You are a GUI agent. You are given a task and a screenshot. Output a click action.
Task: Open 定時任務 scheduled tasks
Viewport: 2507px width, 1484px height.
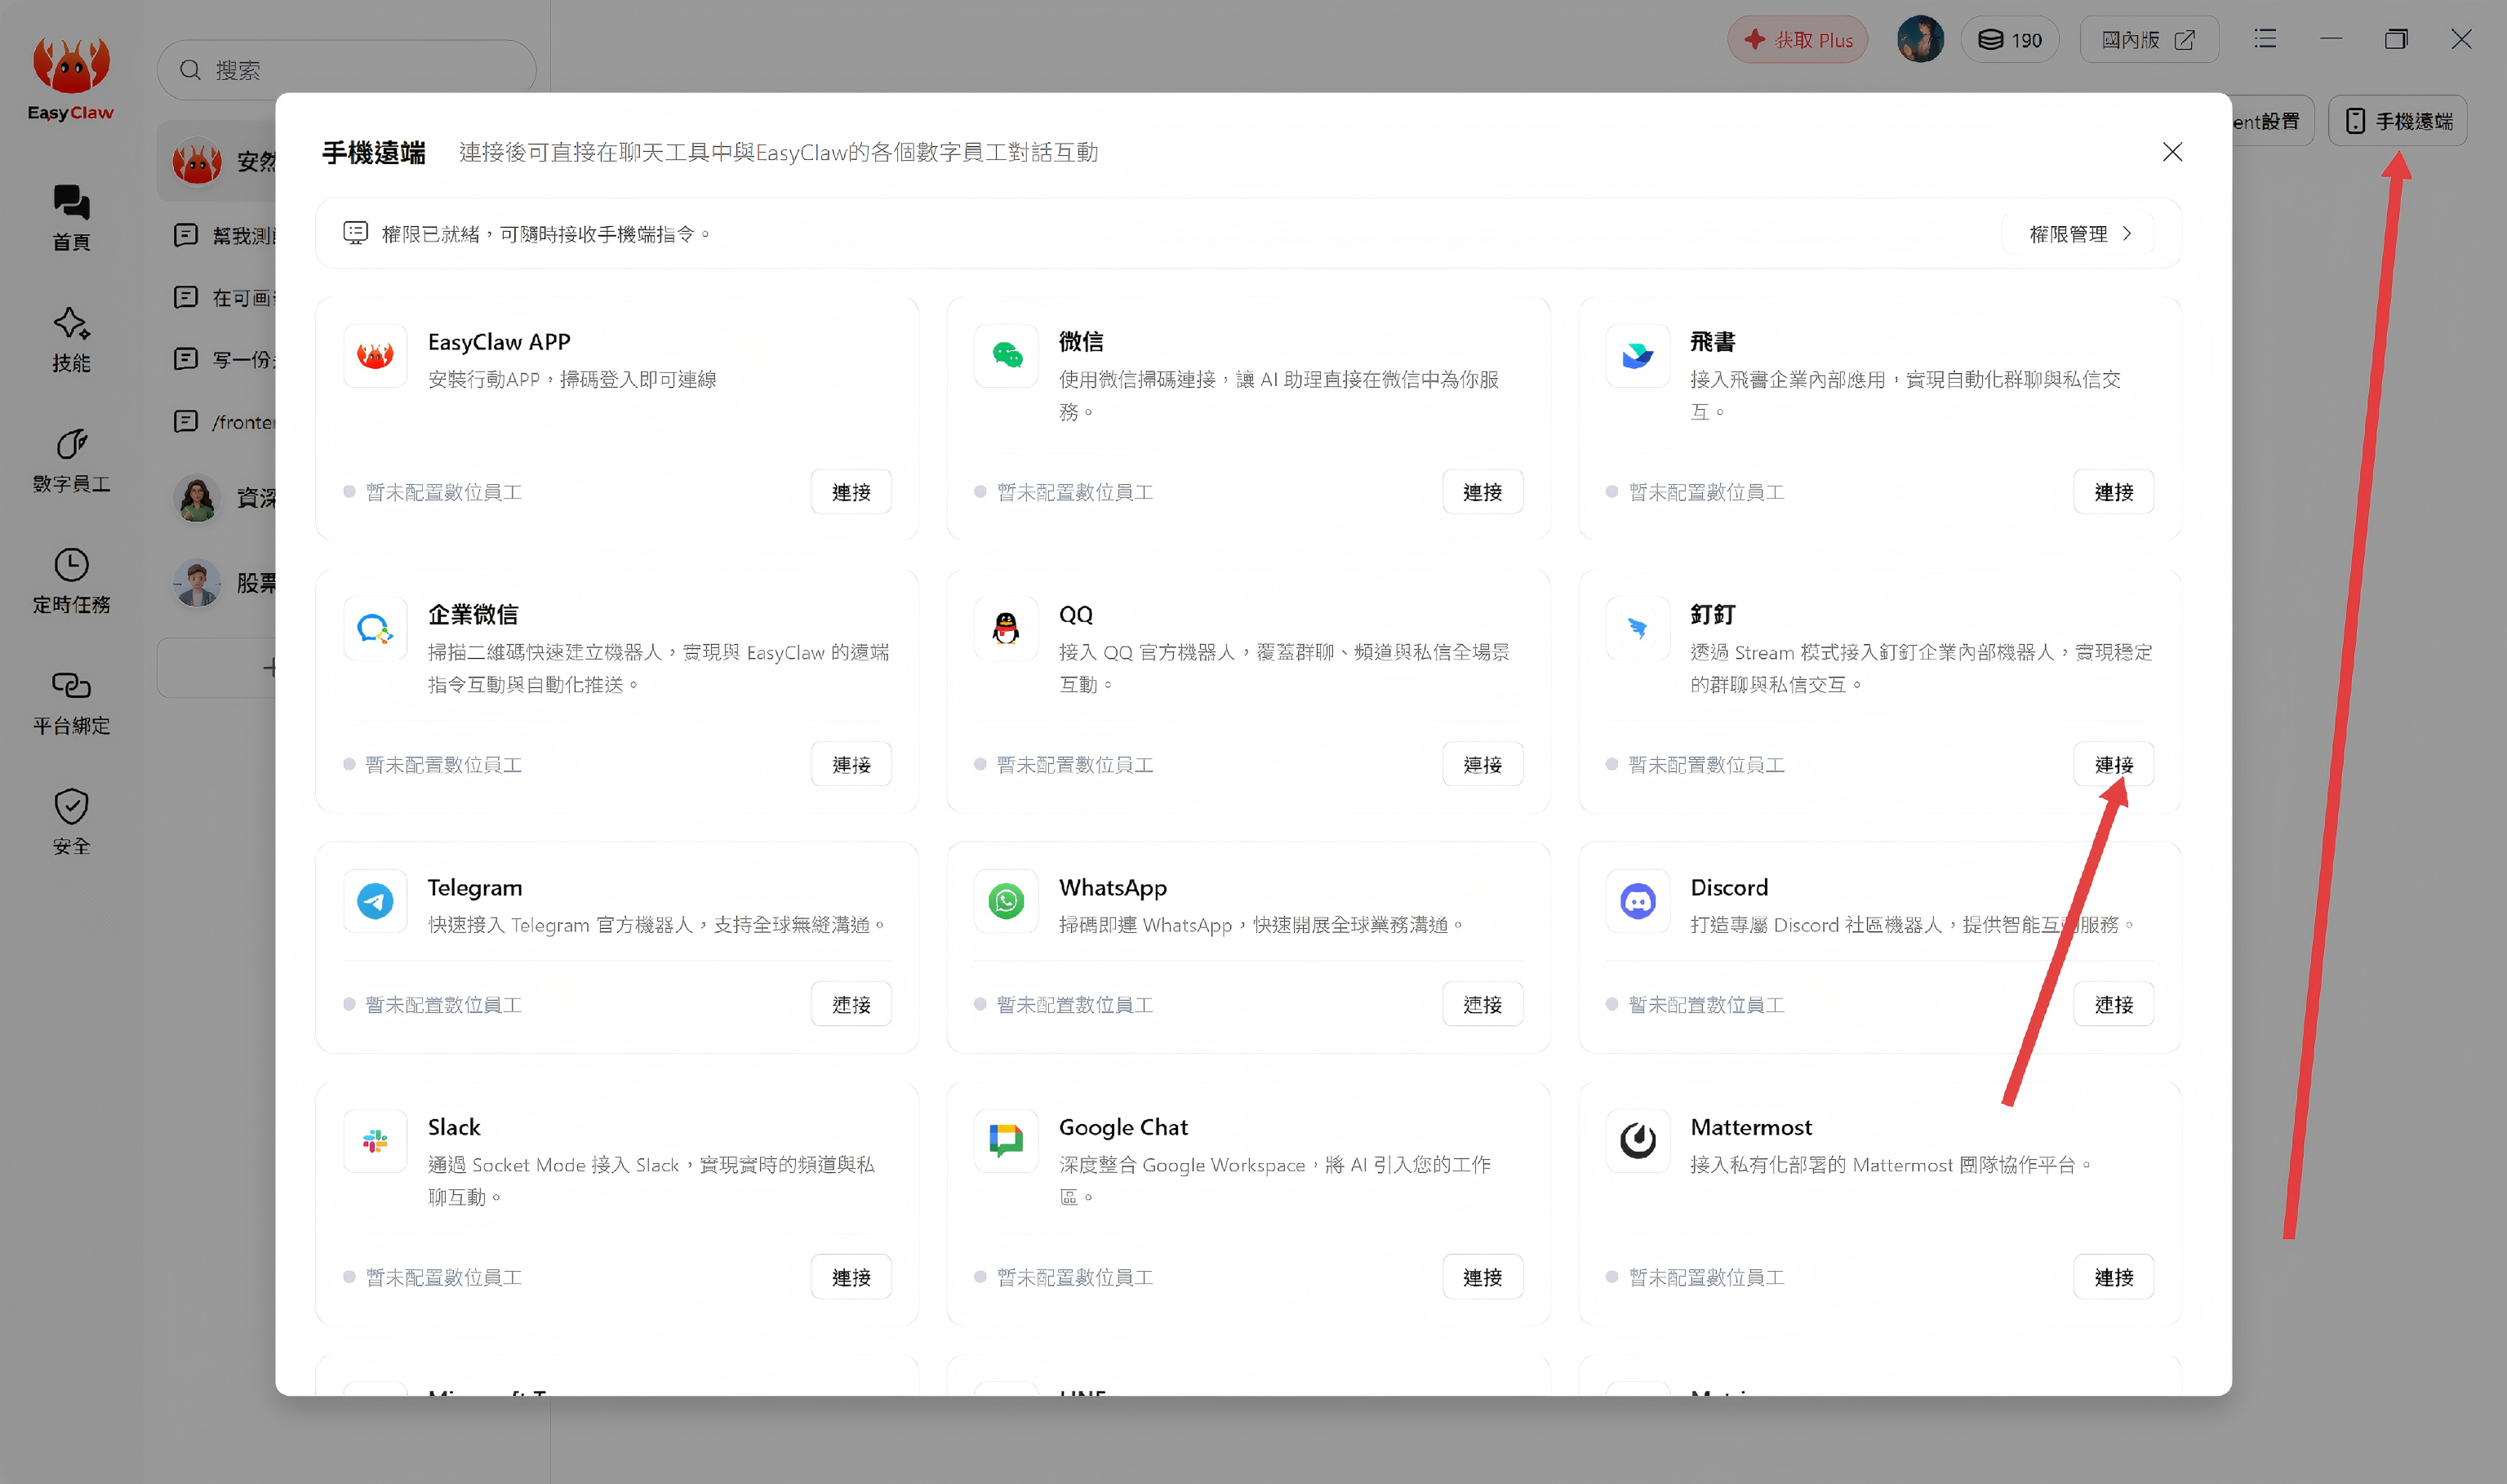[x=71, y=582]
